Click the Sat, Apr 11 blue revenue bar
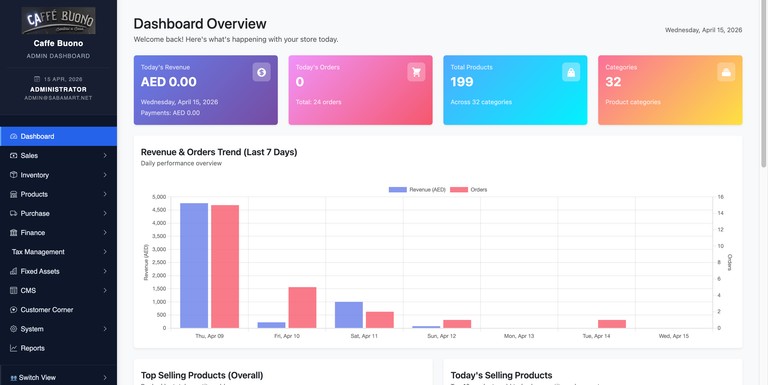The width and height of the screenshot is (768, 385). click(x=349, y=315)
